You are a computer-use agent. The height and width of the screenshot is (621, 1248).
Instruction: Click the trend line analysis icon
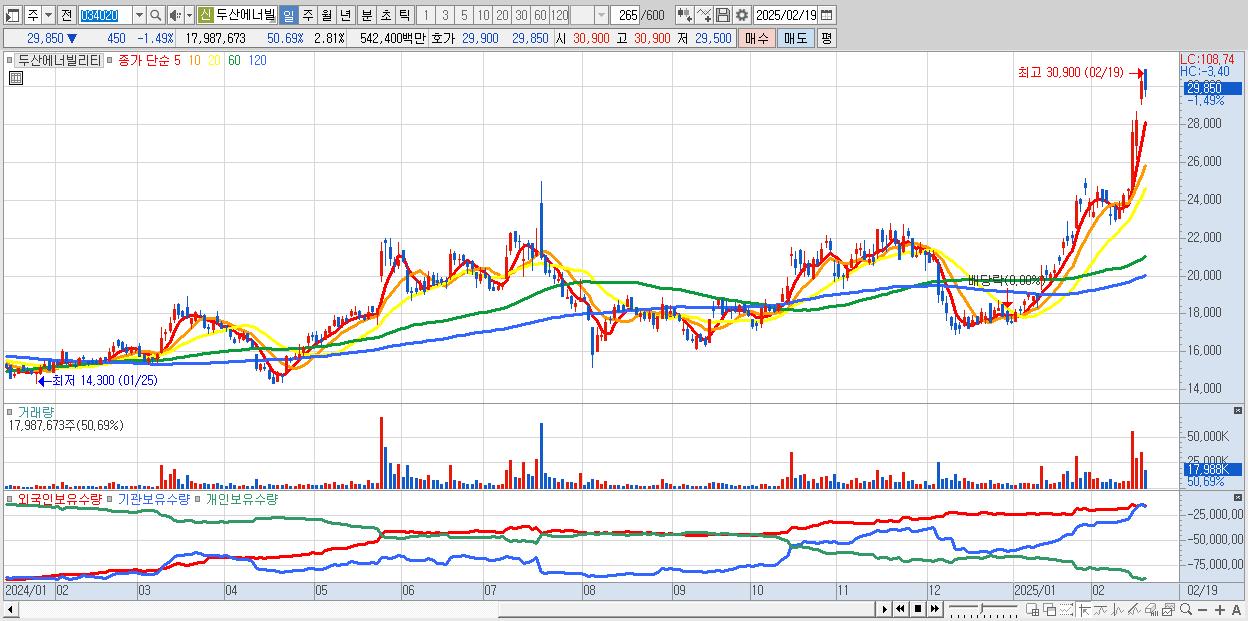point(1101,610)
